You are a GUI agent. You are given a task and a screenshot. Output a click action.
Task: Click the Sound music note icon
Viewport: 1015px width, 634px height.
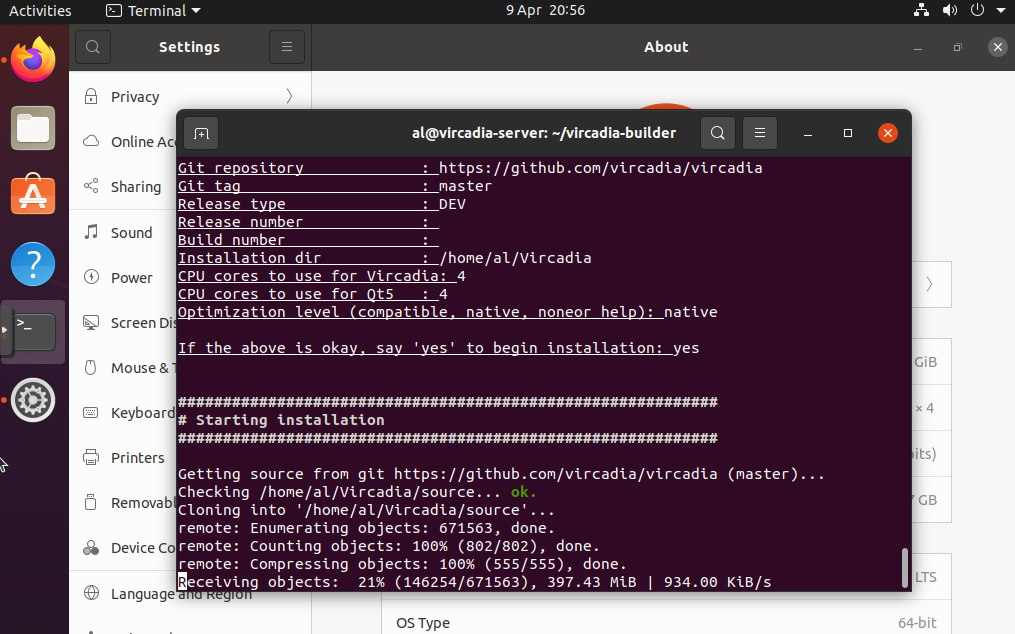tap(91, 232)
